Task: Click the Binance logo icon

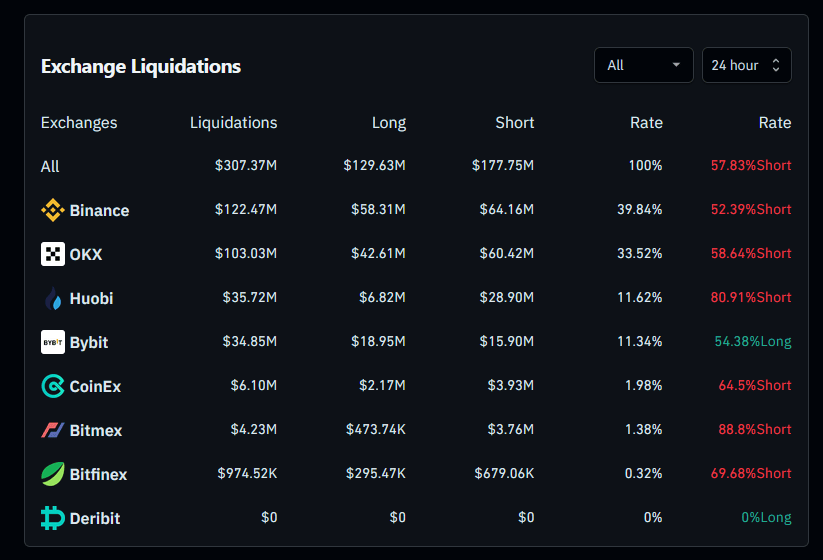Action: (52, 210)
